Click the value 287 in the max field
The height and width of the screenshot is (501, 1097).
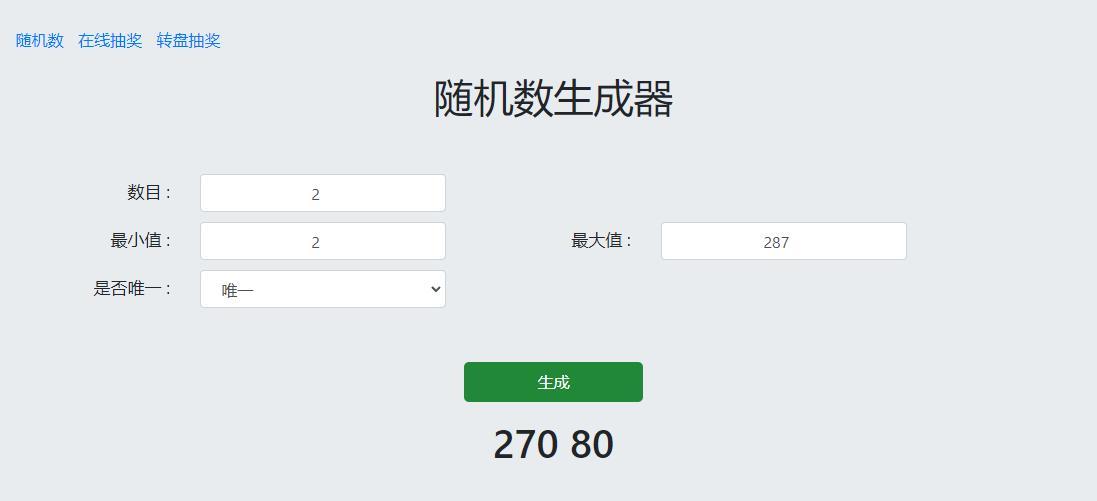pos(776,242)
